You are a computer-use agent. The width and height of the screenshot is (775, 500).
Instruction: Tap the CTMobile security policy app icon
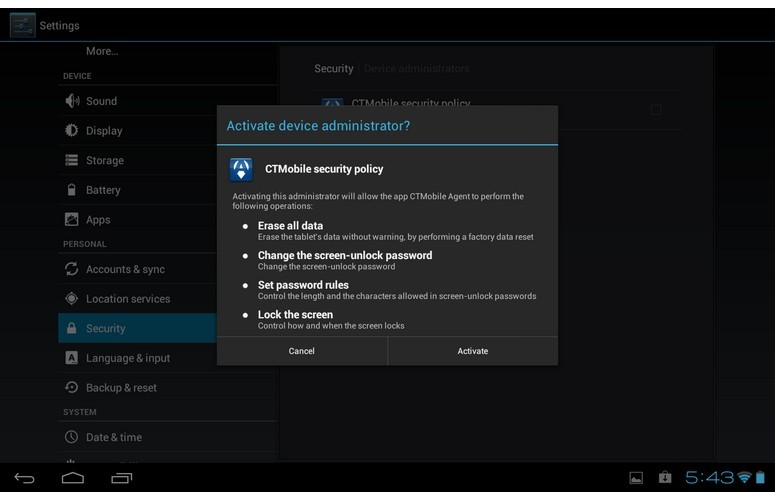[241, 169]
